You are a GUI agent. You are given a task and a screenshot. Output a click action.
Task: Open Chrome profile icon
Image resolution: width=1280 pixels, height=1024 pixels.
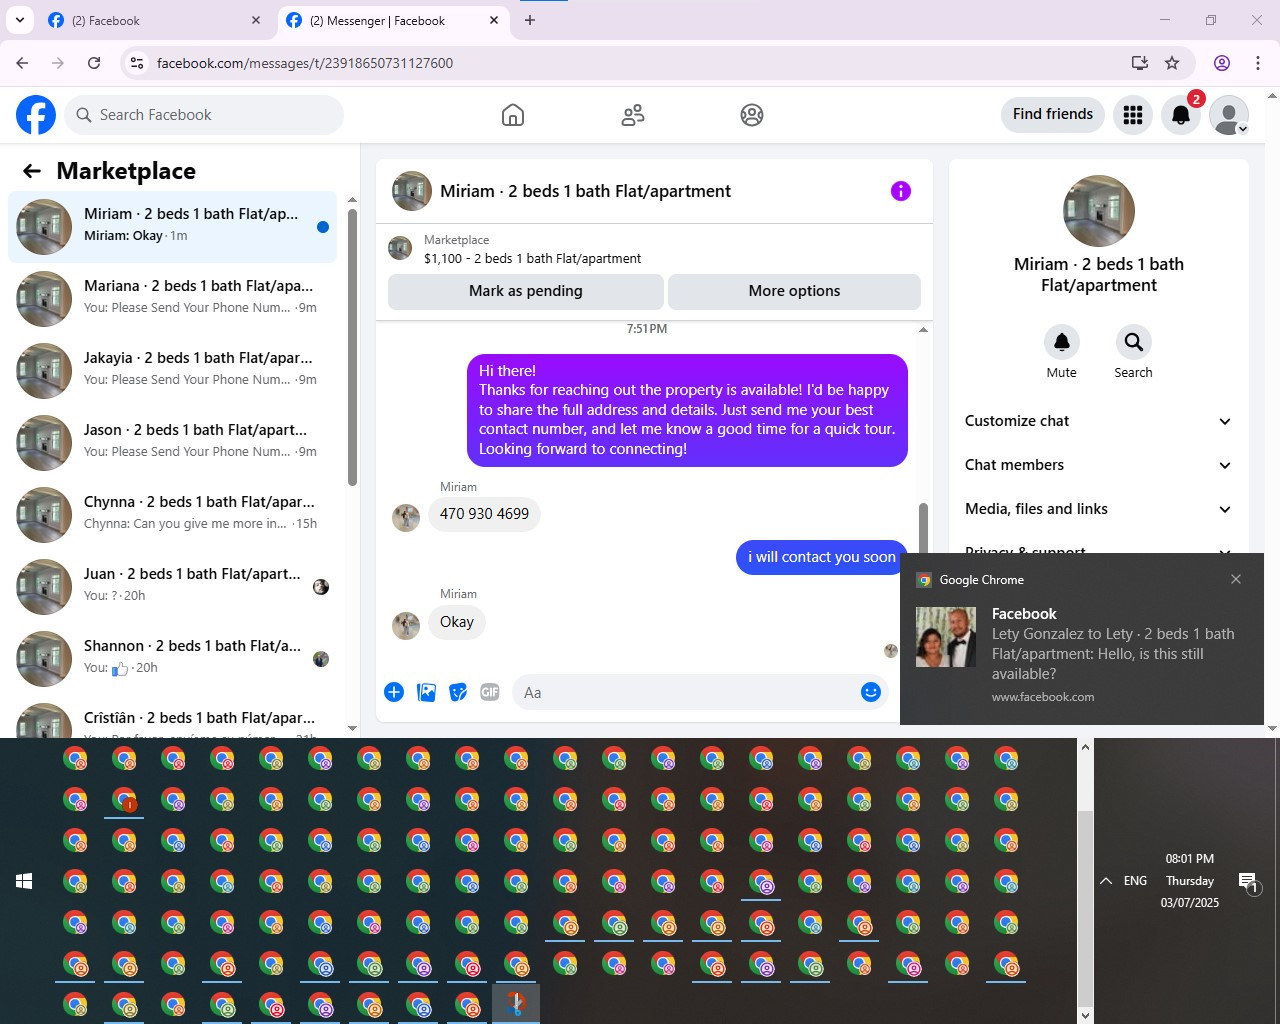[x=1222, y=63]
